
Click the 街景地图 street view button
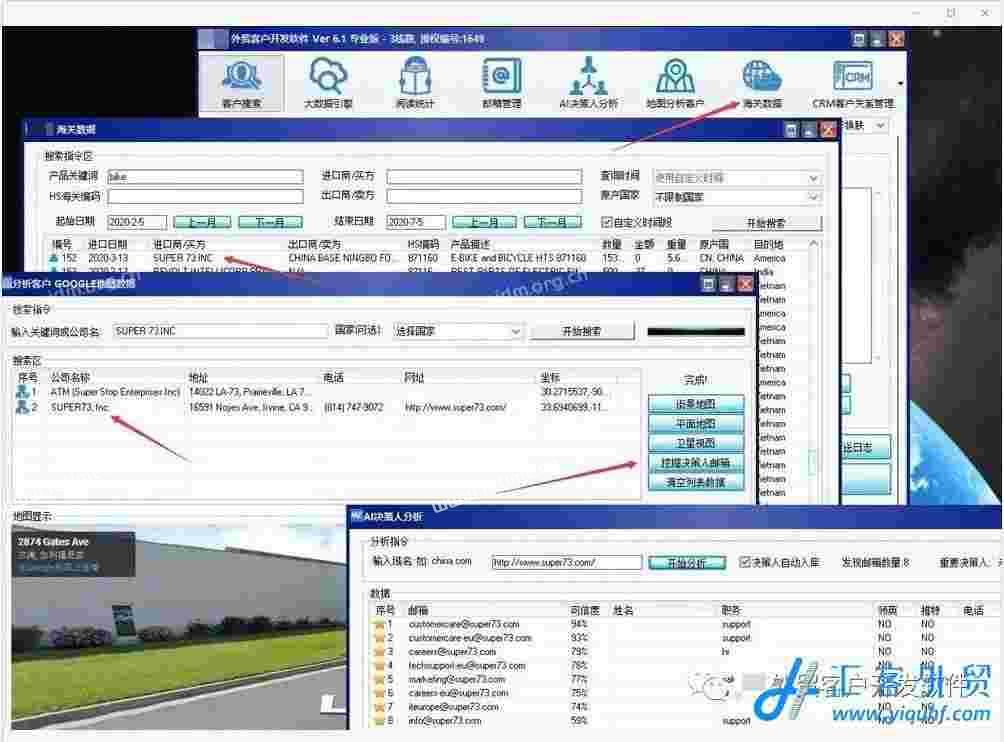(x=696, y=404)
